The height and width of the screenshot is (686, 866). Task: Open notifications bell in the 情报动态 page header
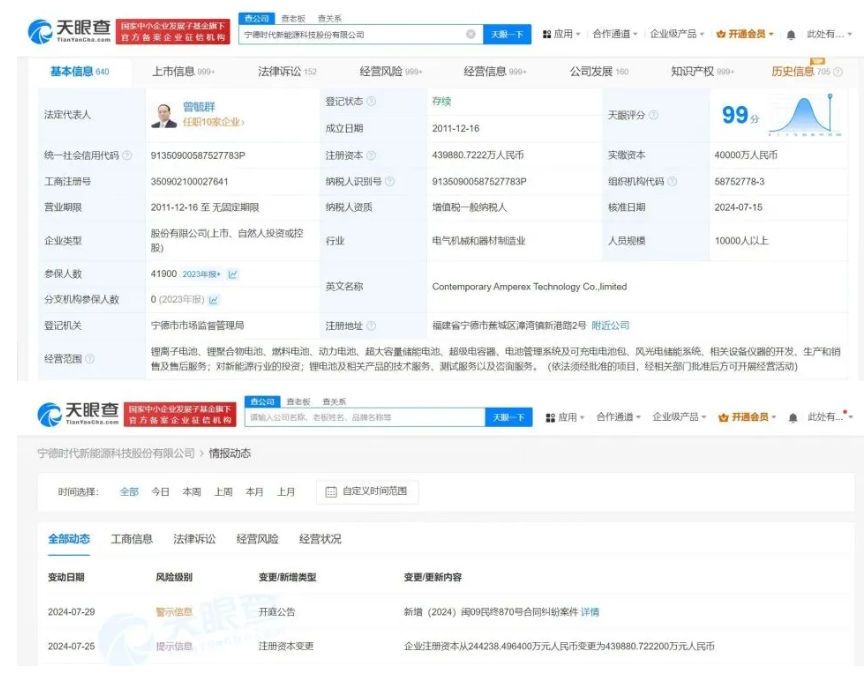click(793, 418)
